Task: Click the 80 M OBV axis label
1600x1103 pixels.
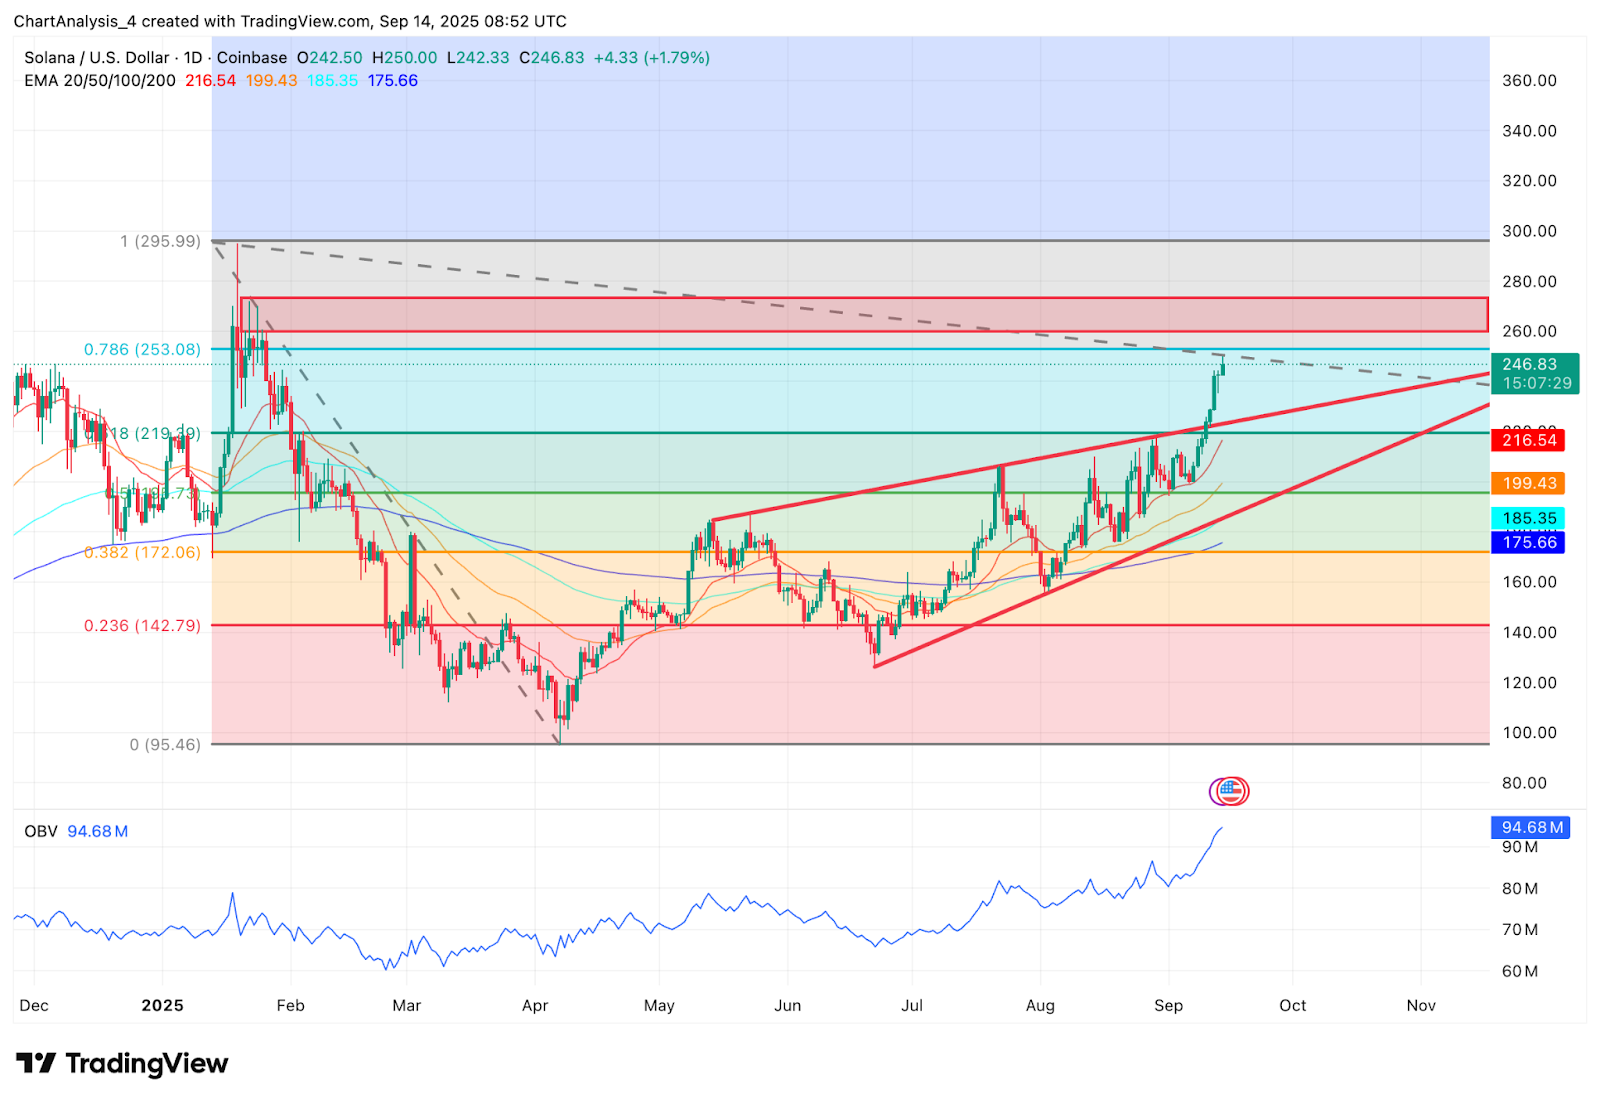Action: click(1520, 889)
